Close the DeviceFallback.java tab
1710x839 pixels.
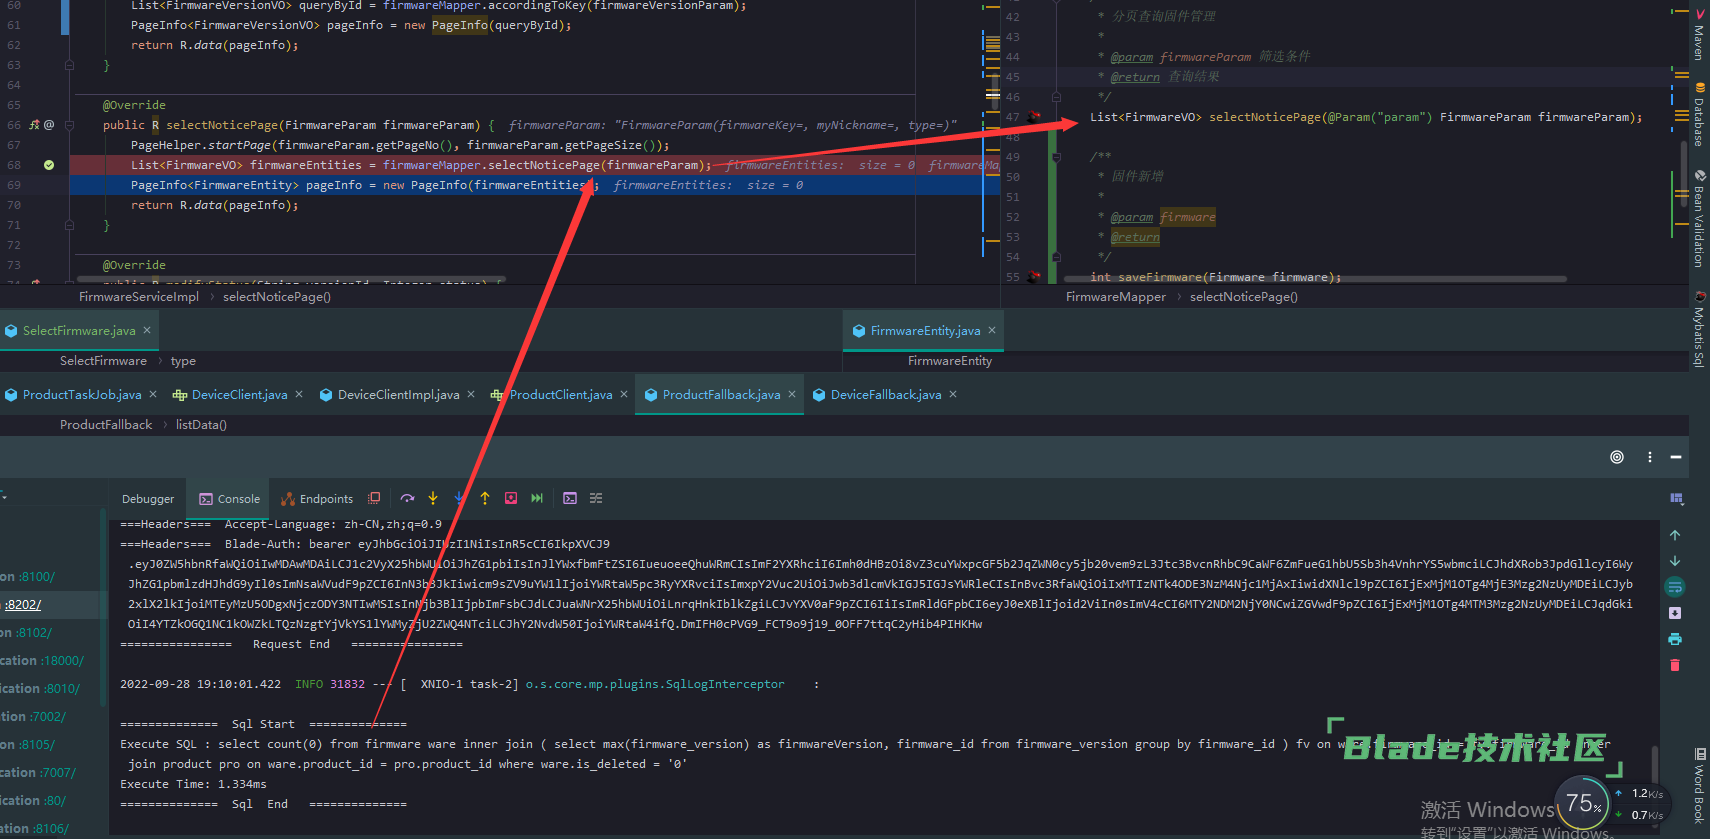953,395
